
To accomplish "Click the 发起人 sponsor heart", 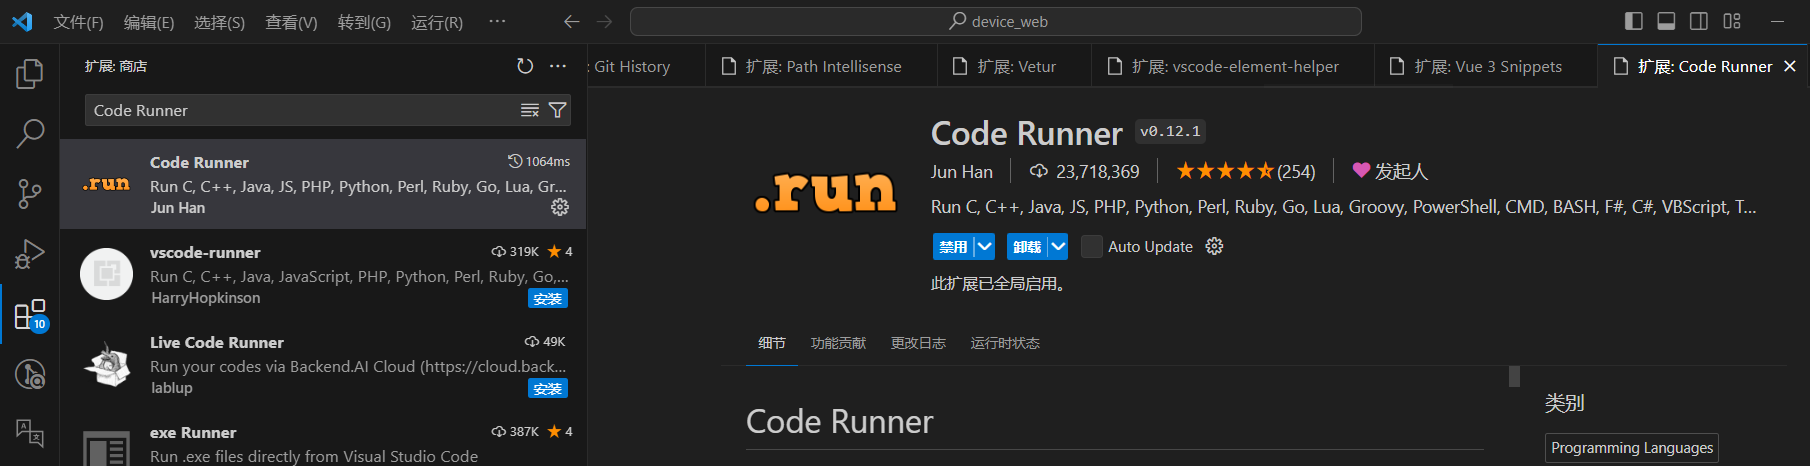I will coord(1390,171).
